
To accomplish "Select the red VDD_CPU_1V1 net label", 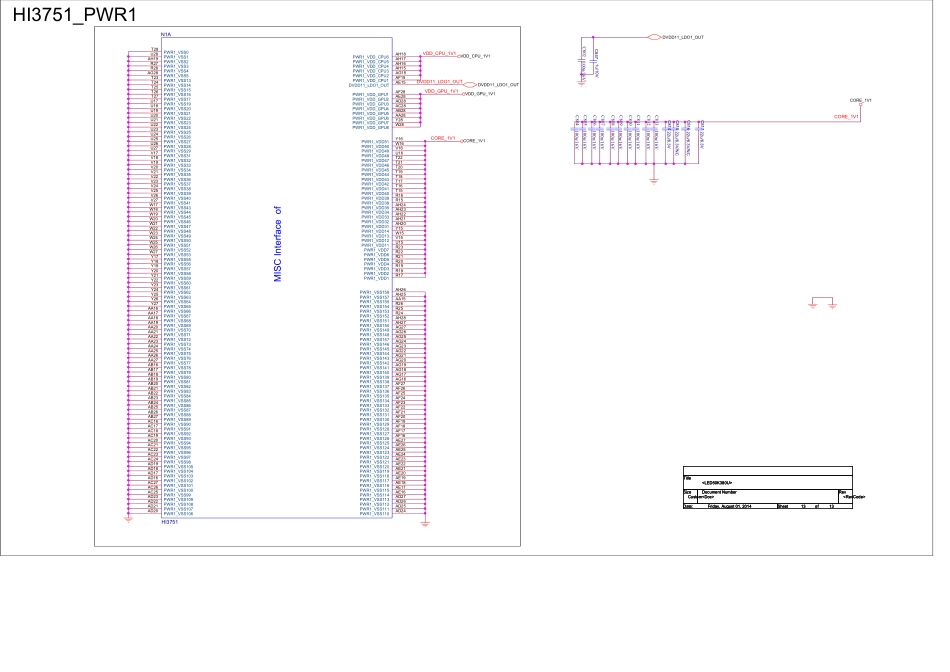I will click(x=439, y=52).
